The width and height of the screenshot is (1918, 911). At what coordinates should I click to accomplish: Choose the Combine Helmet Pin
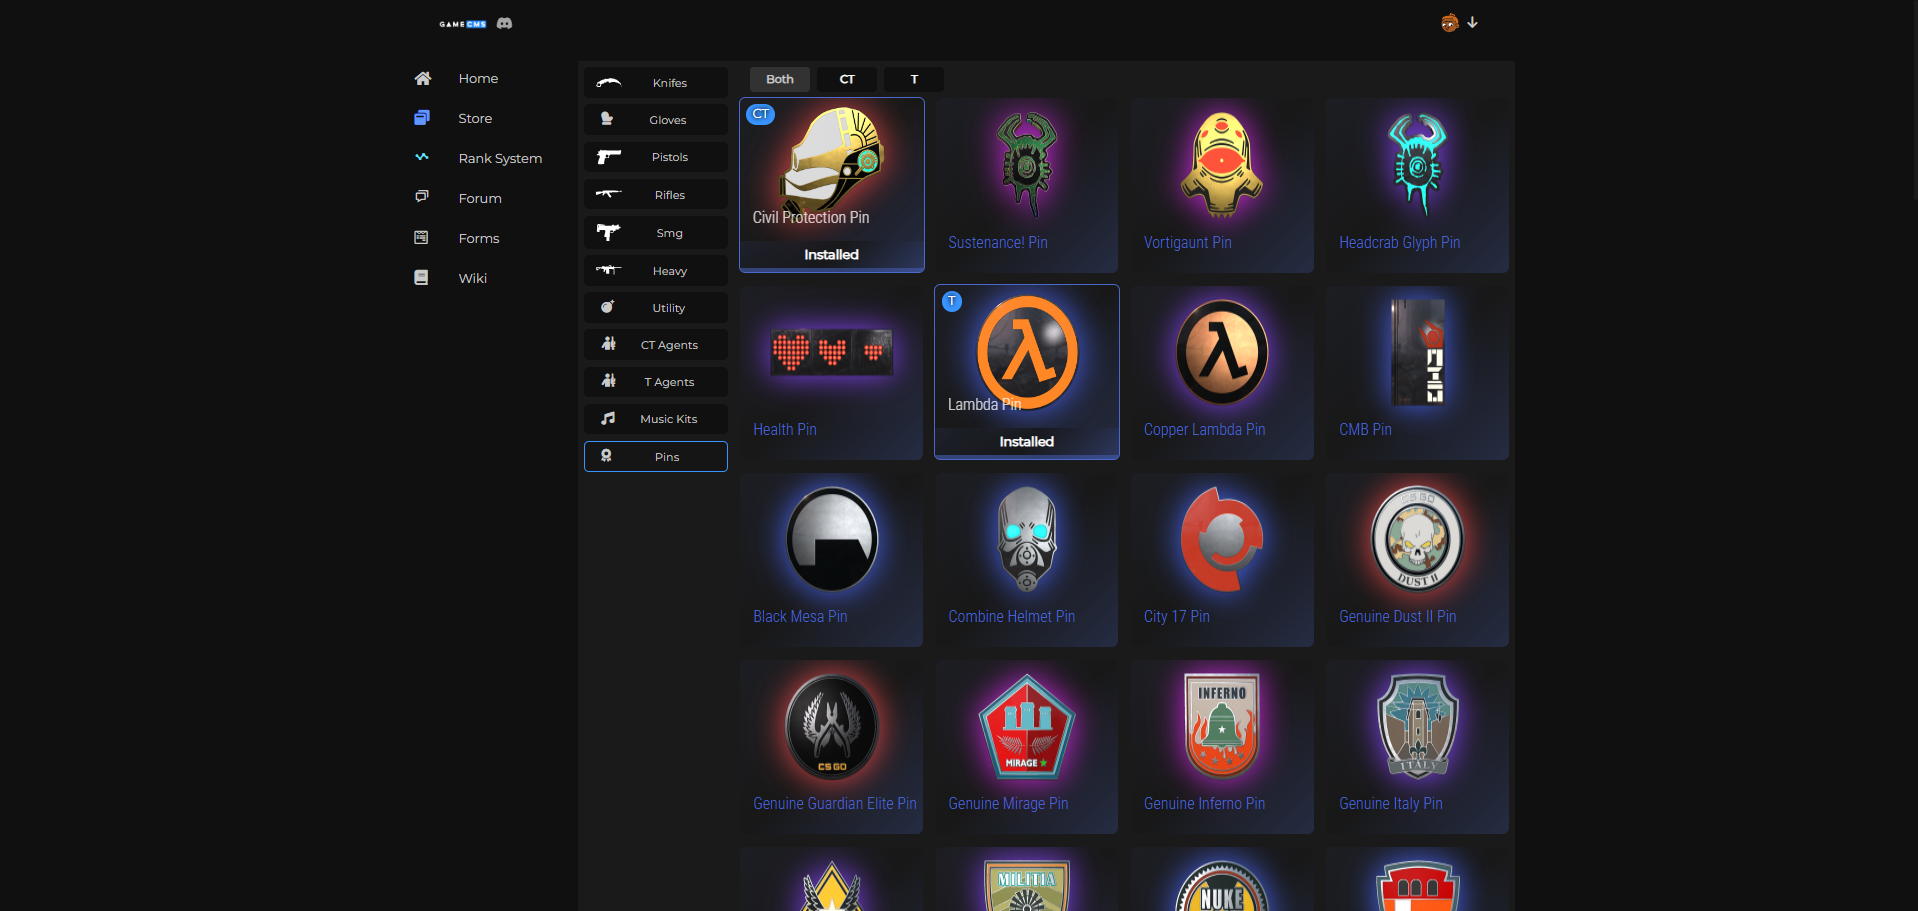[x=1027, y=559]
